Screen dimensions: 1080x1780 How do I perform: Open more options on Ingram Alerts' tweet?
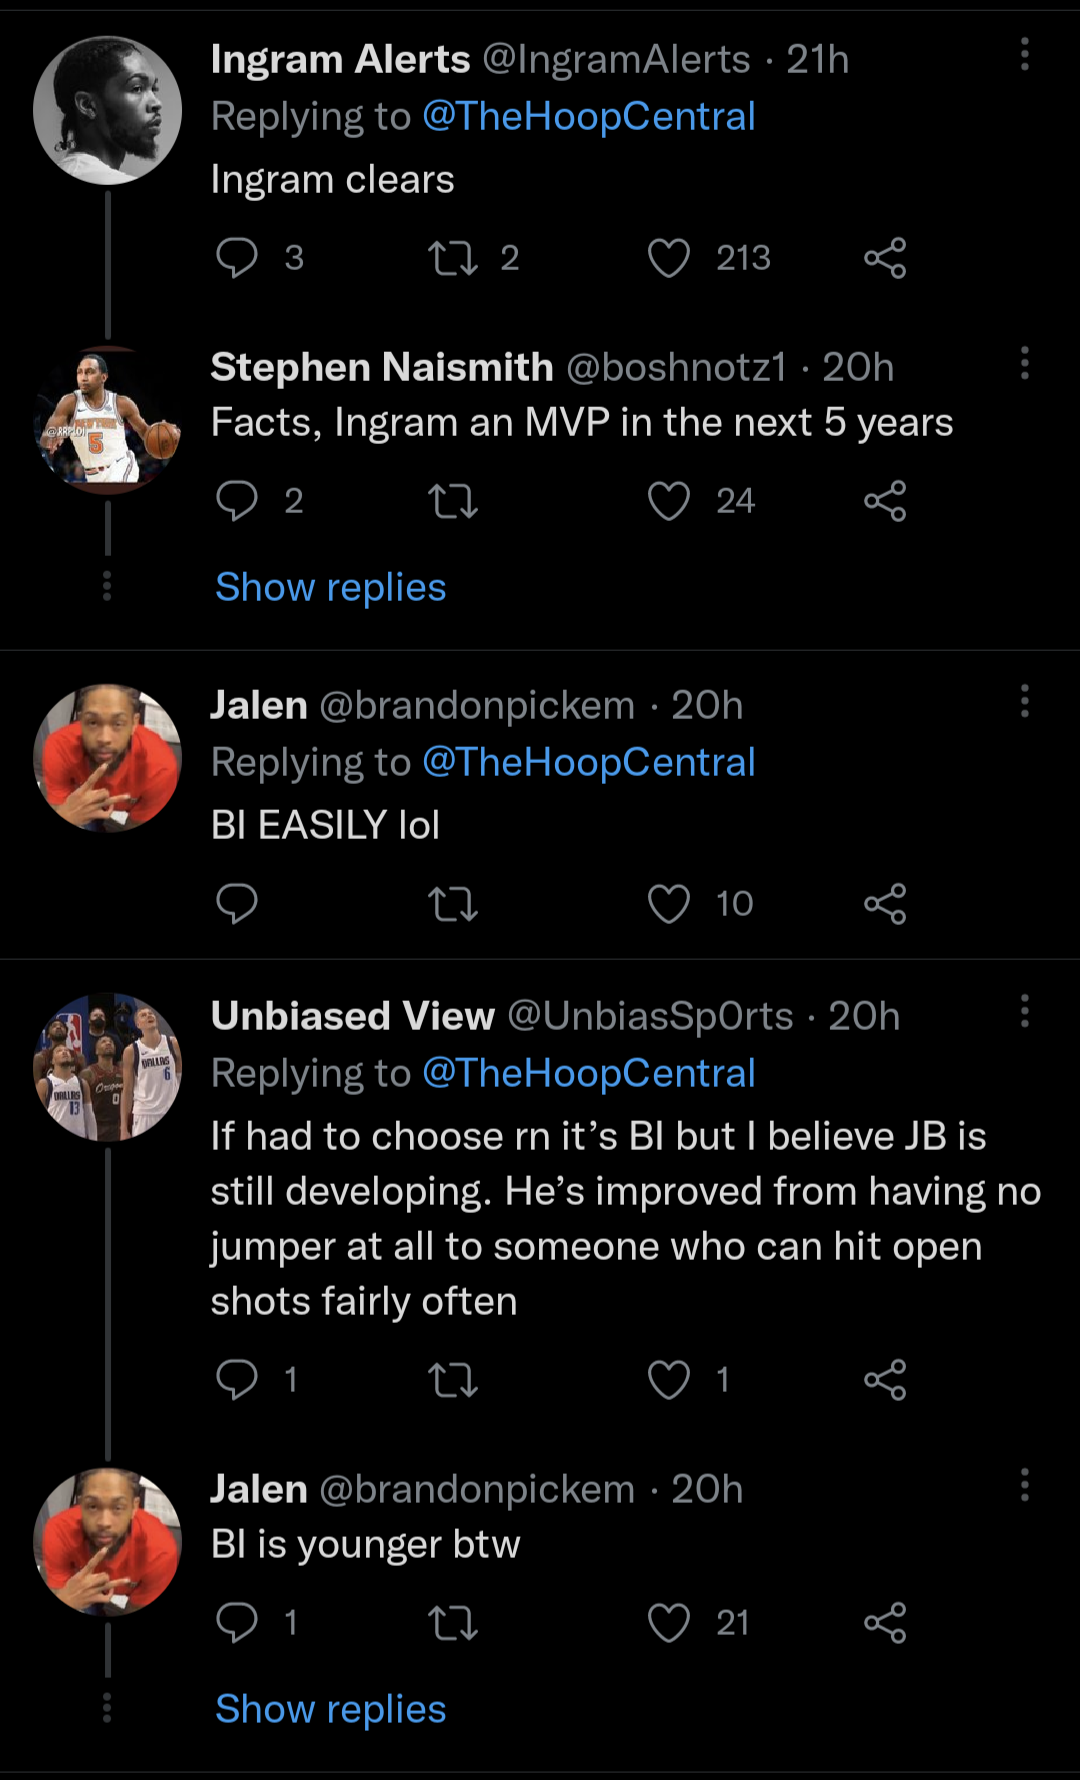(1025, 55)
